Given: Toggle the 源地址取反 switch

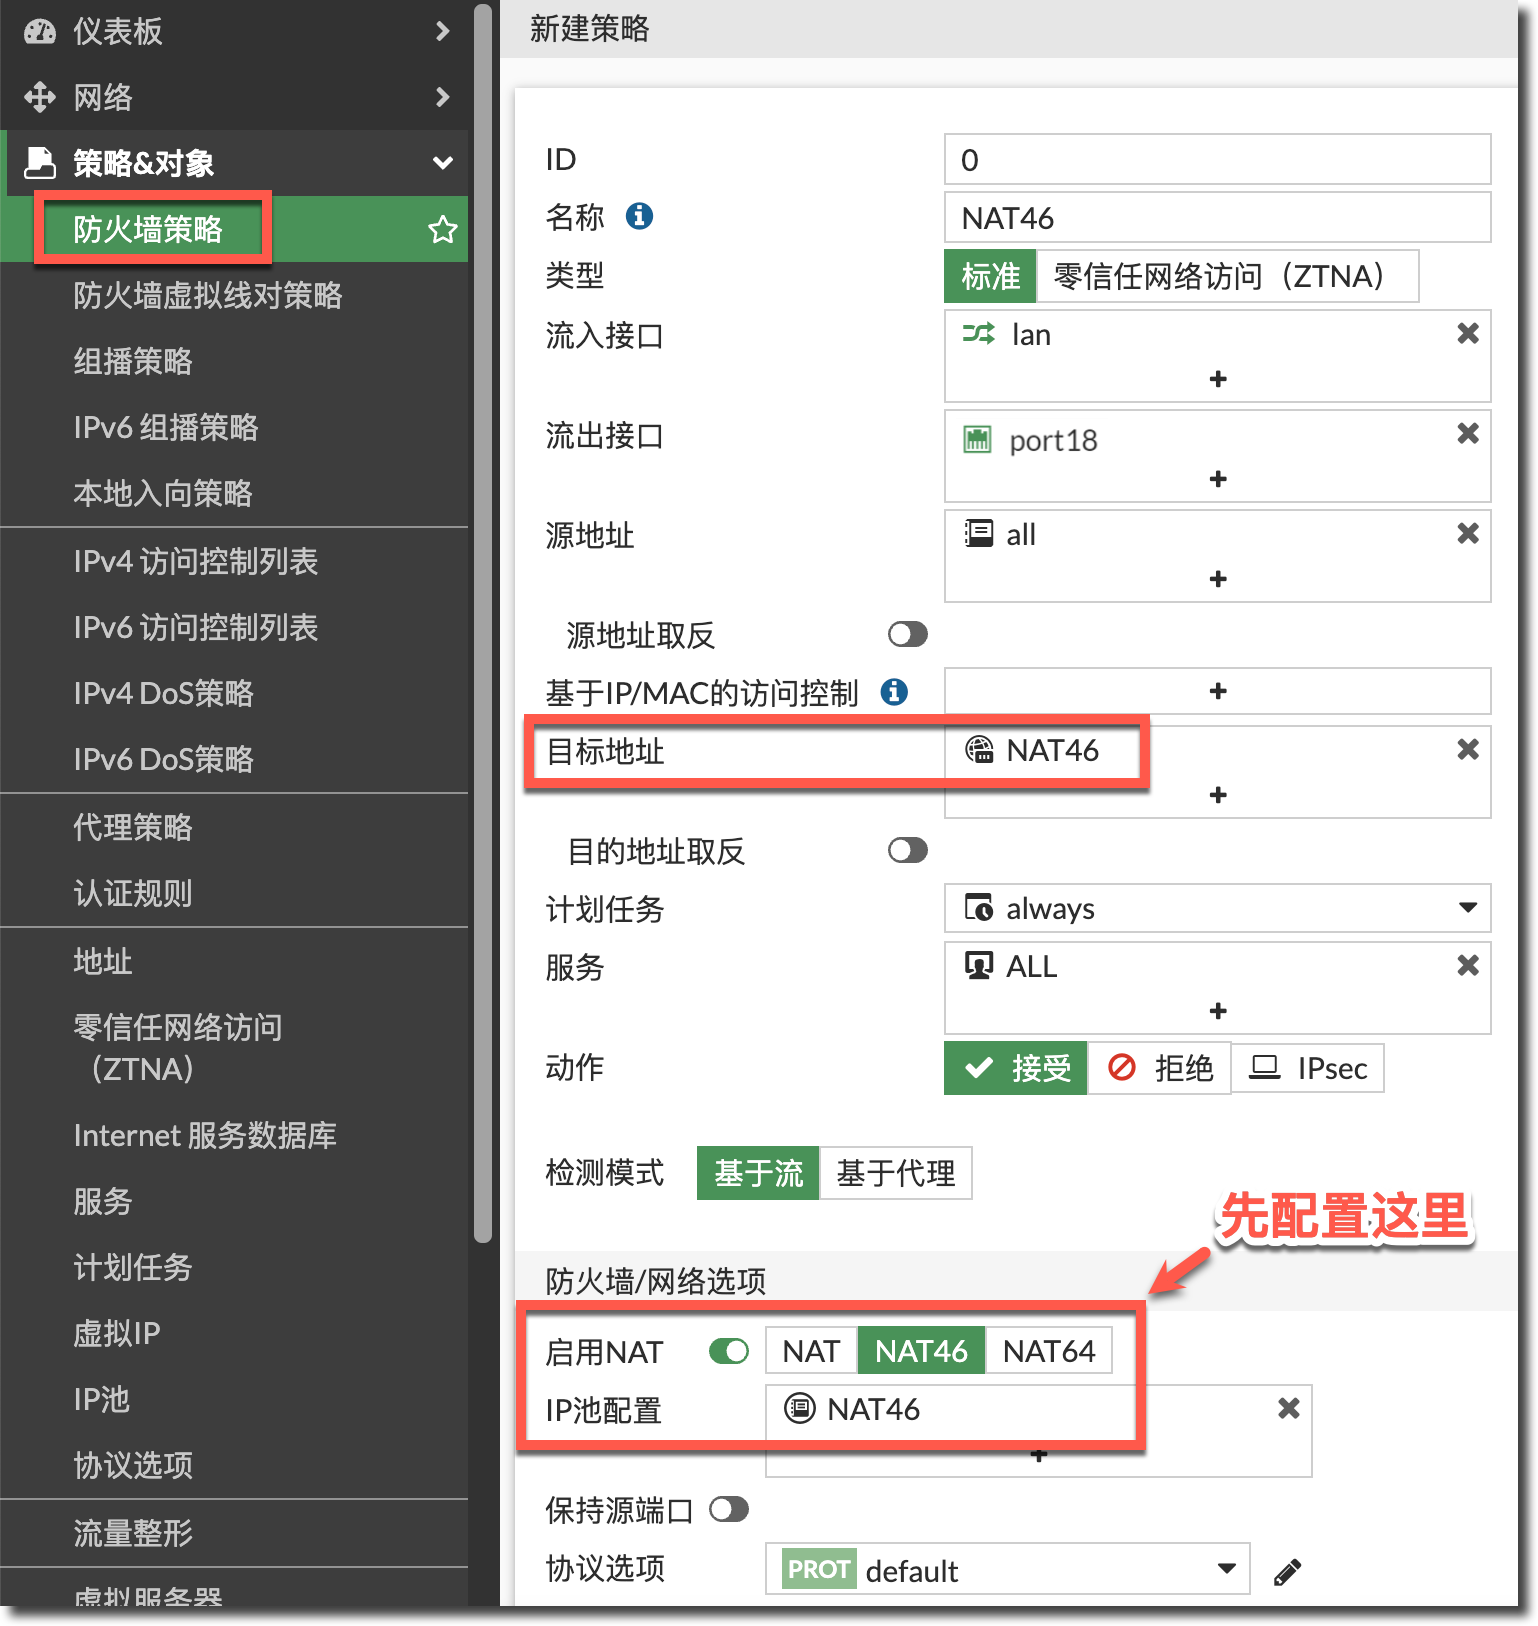Looking at the screenshot, I should [907, 635].
